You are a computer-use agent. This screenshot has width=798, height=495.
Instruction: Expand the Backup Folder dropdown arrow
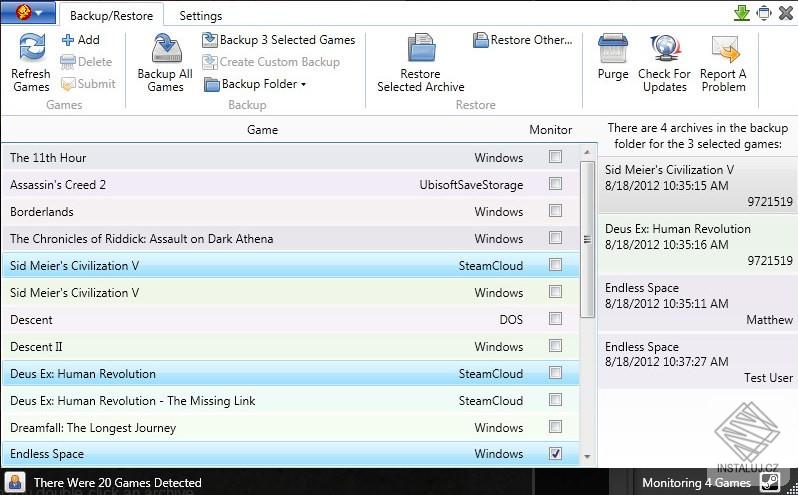click(x=303, y=84)
